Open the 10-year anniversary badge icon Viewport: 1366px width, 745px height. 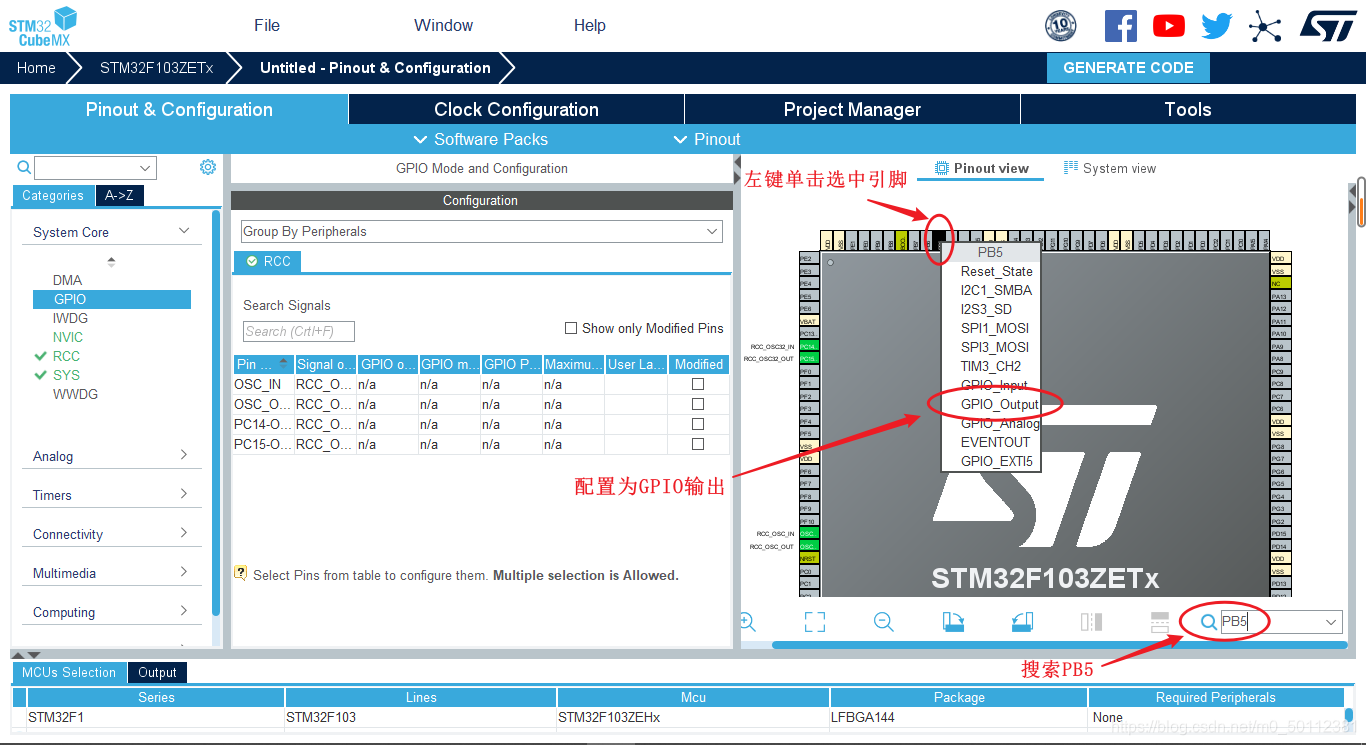(x=1060, y=25)
